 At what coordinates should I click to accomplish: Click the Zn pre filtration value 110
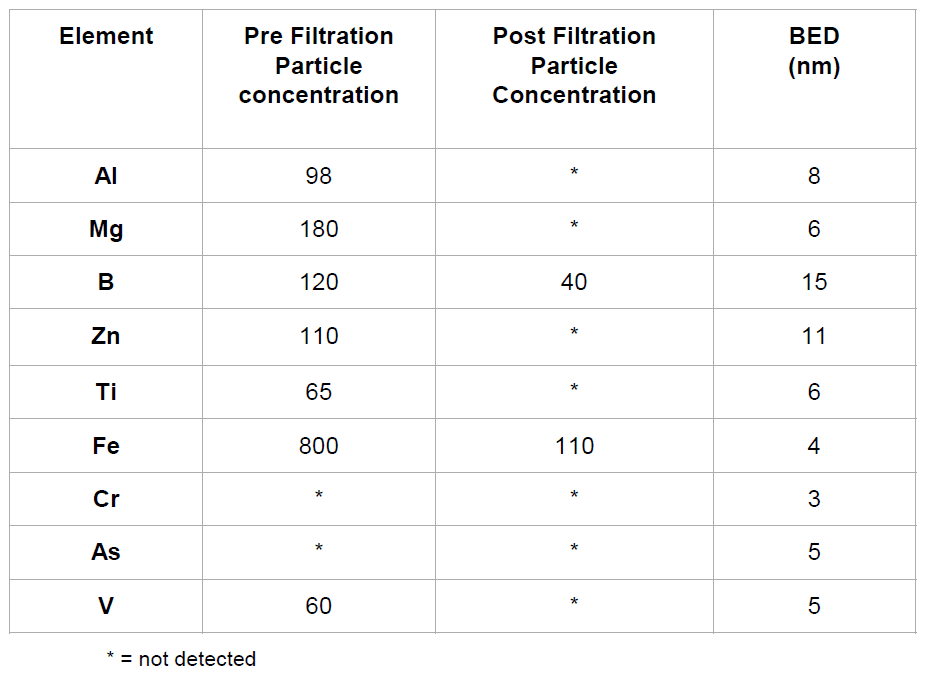click(x=319, y=336)
